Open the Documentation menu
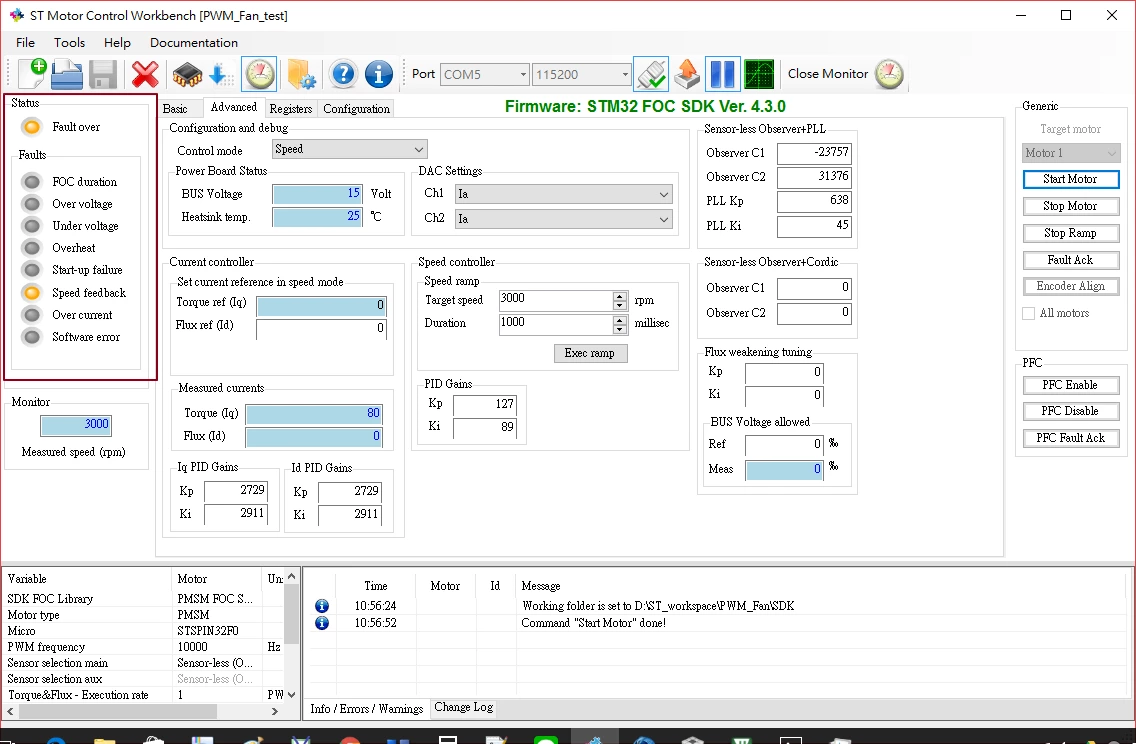Screen dimensions: 1136x744 point(193,43)
